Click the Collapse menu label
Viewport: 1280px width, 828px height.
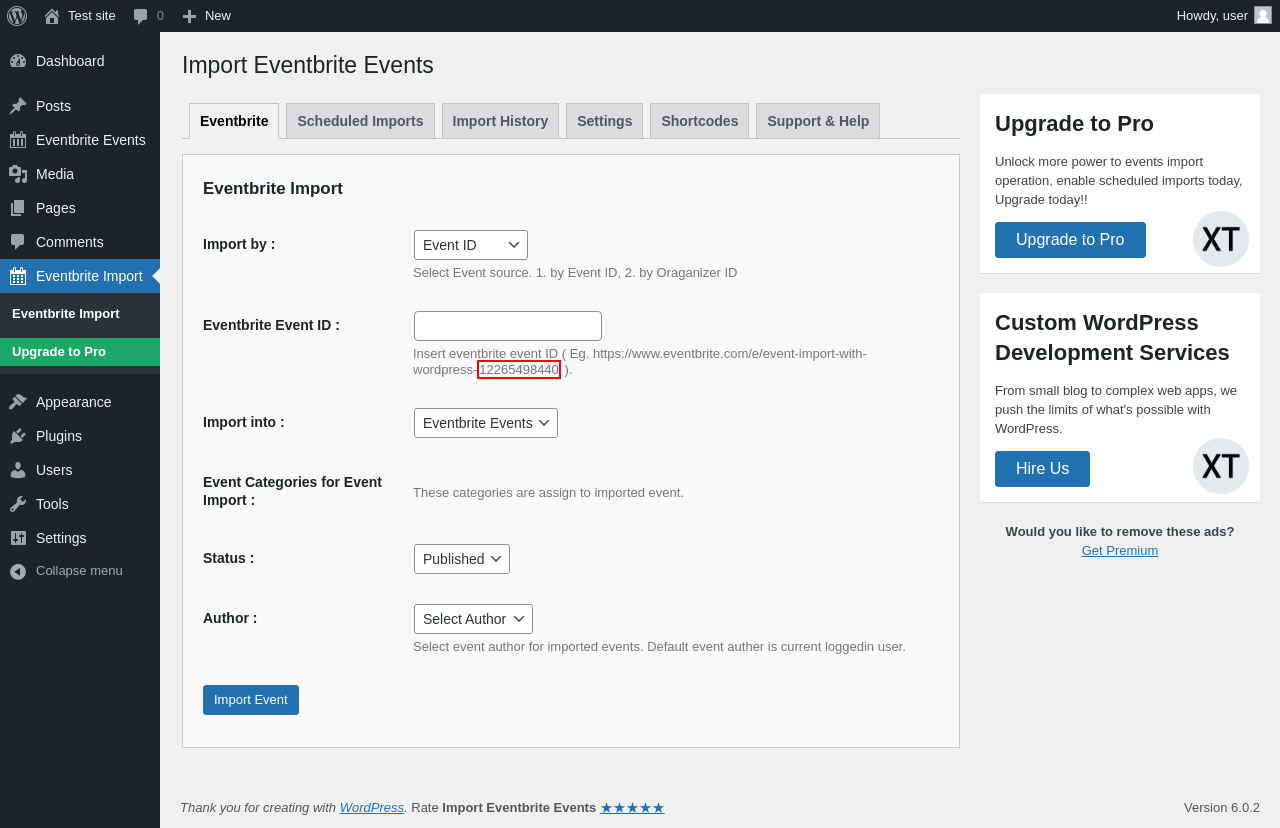[x=79, y=571]
